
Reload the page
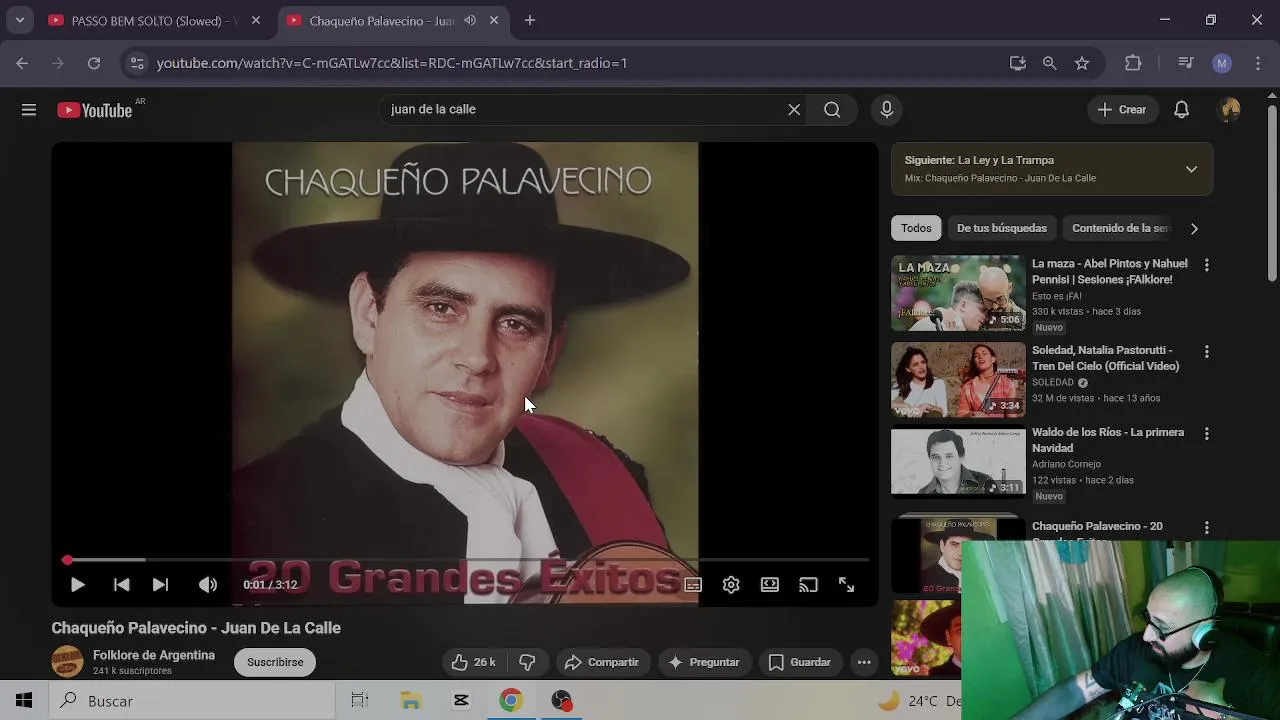(94, 63)
